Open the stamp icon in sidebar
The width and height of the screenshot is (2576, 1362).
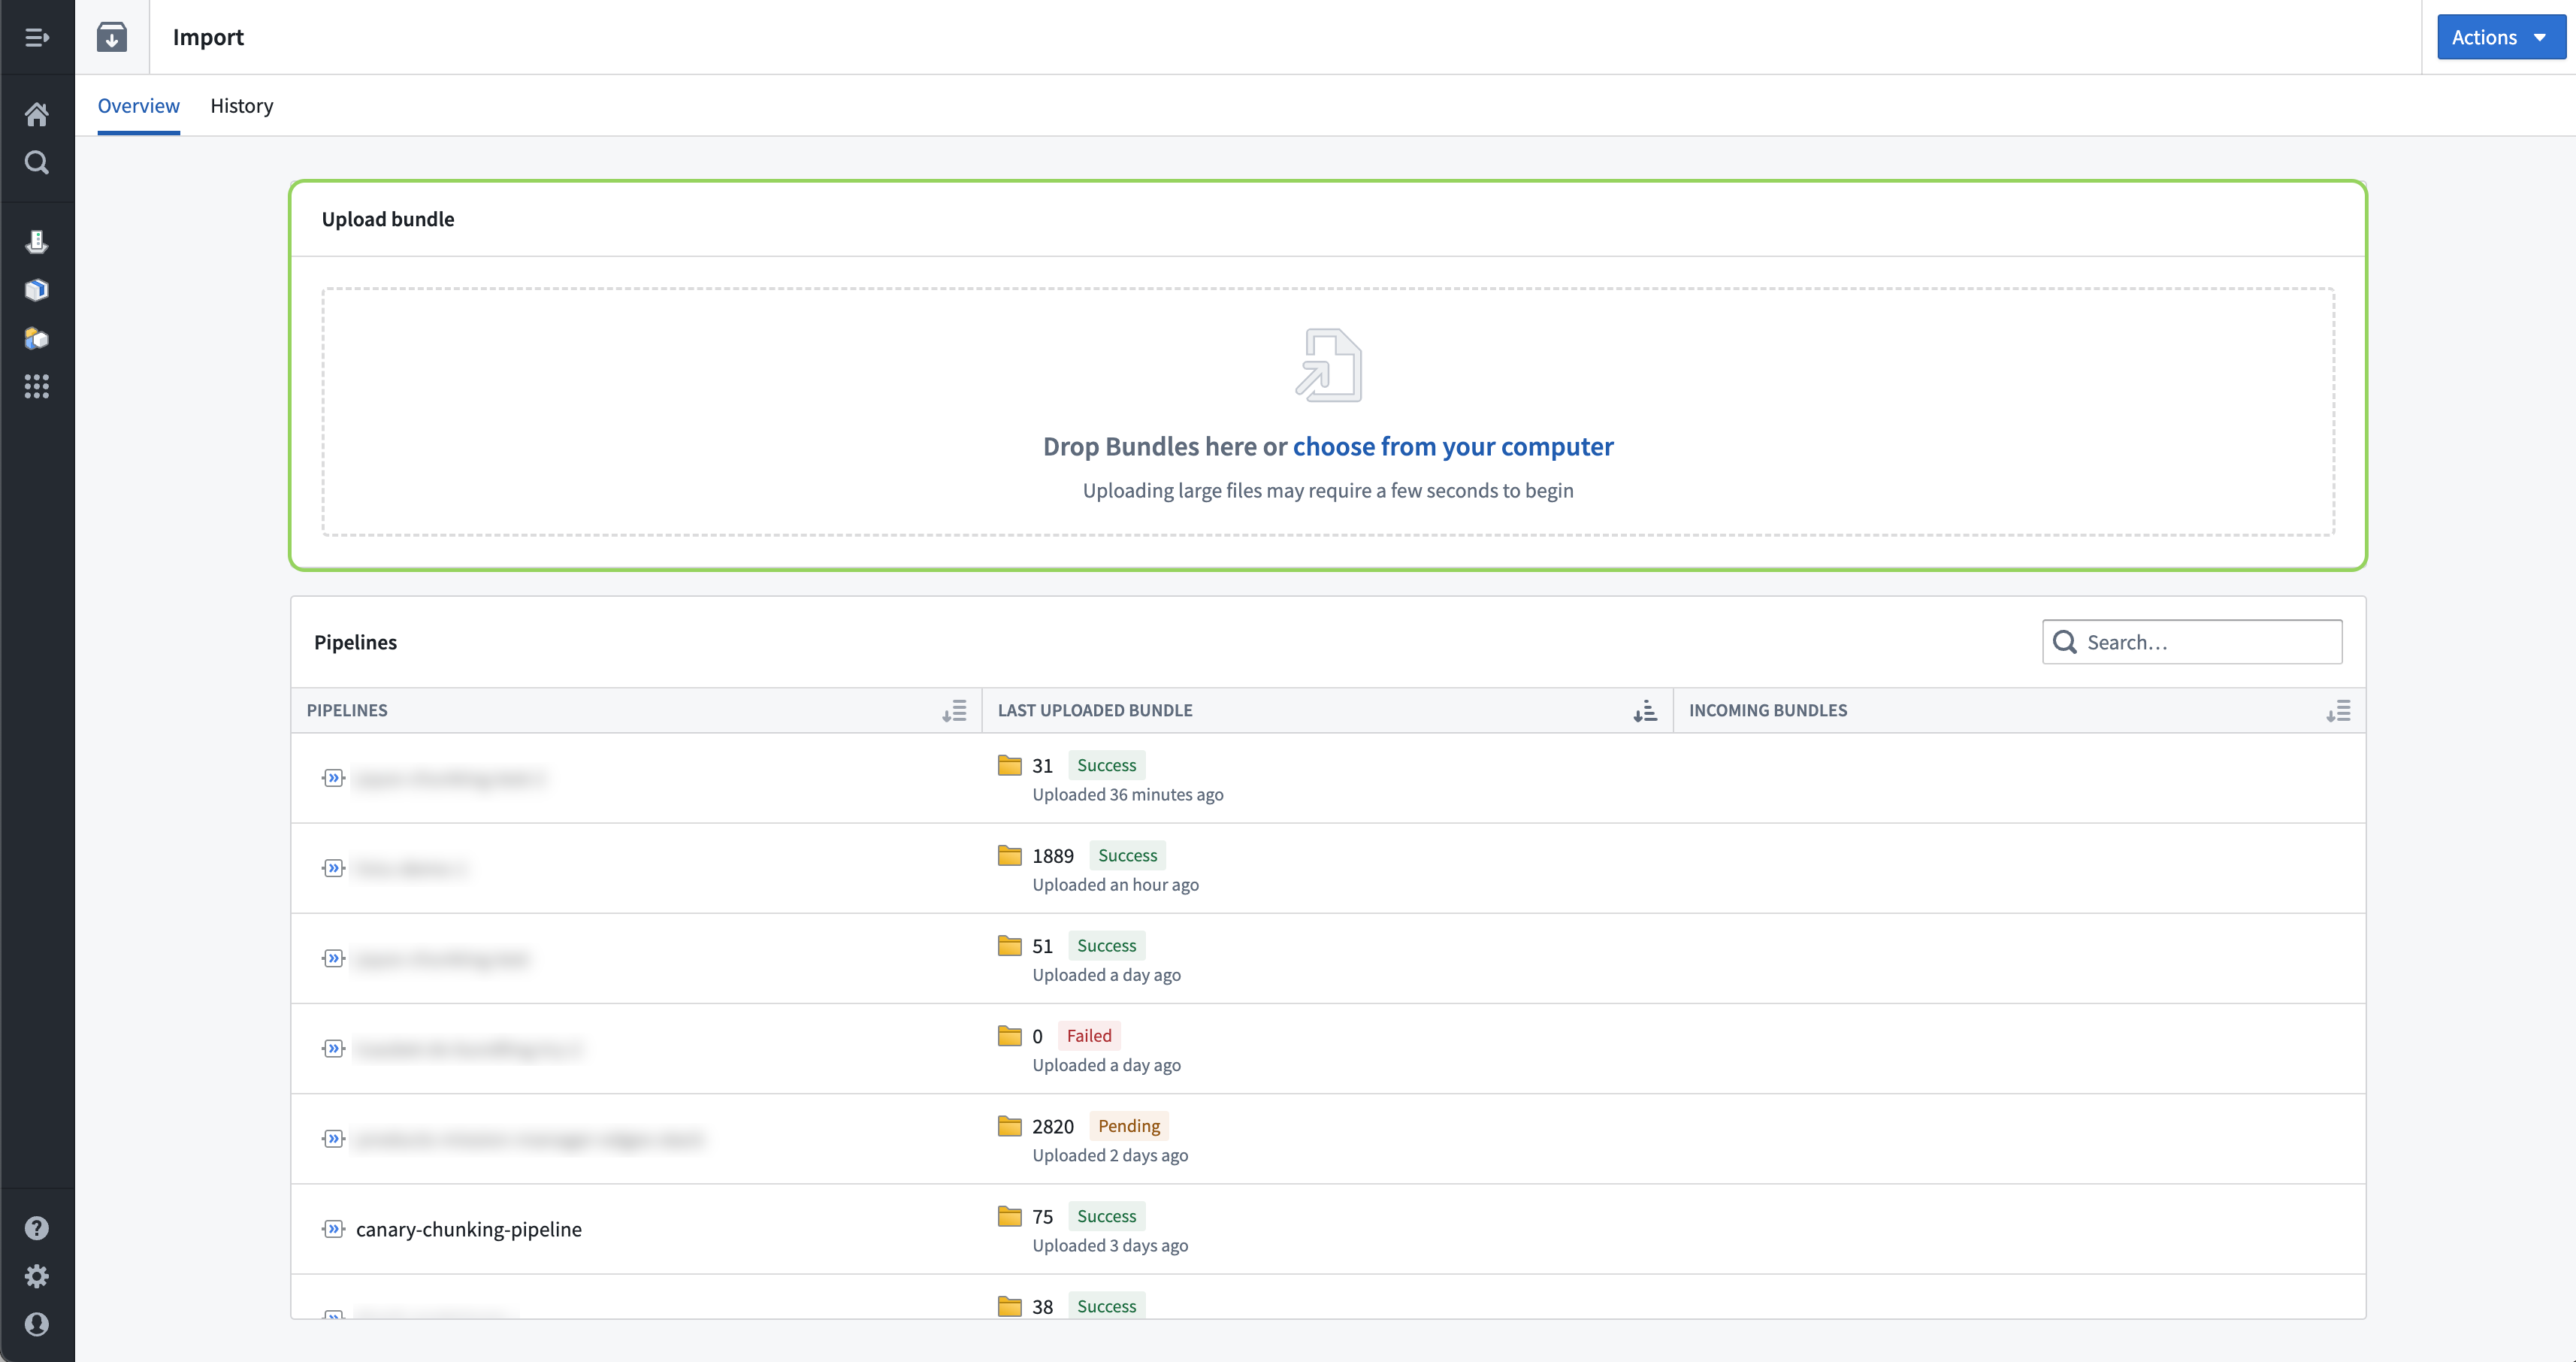(x=37, y=241)
